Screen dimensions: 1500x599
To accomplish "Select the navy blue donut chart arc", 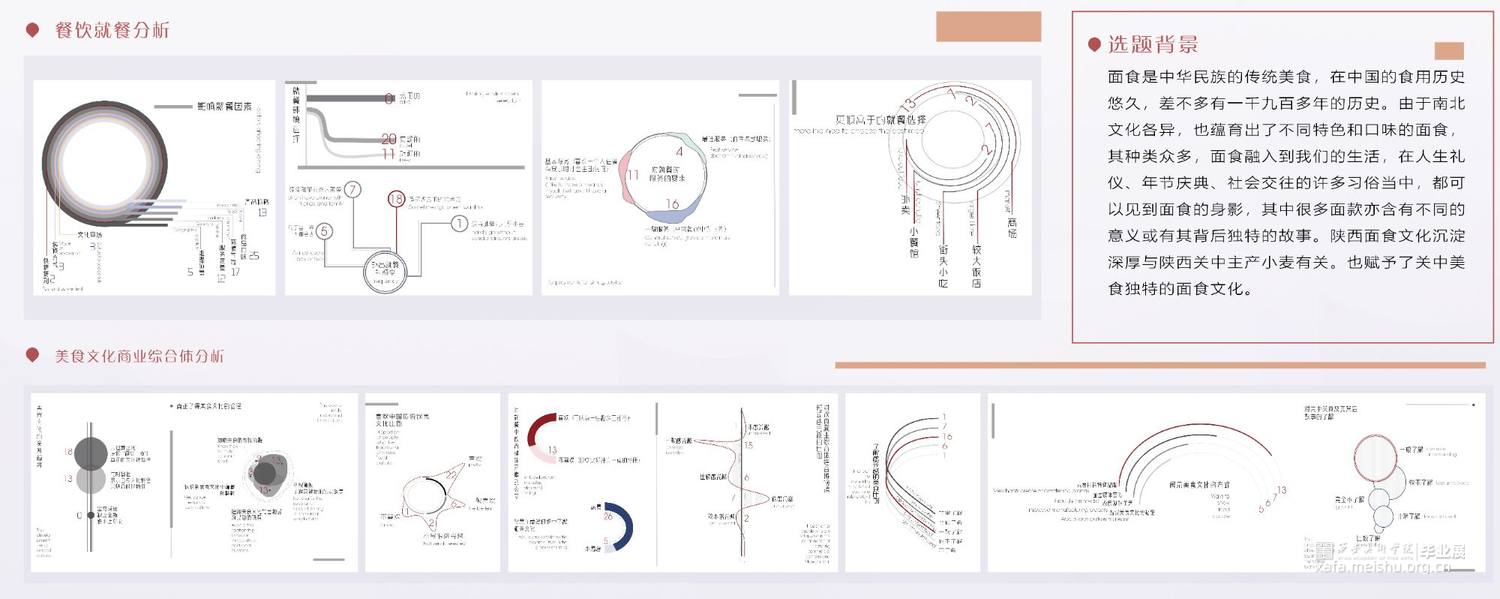I will (622, 526).
